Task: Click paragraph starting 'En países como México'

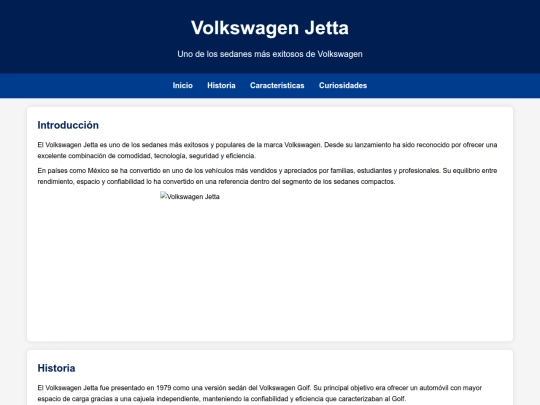Action: [x=267, y=176]
